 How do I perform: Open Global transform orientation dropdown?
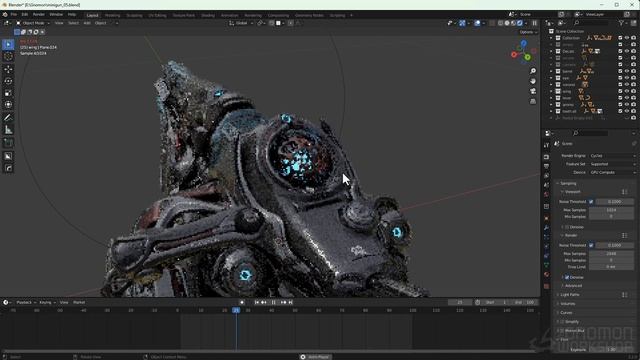coord(240,23)
